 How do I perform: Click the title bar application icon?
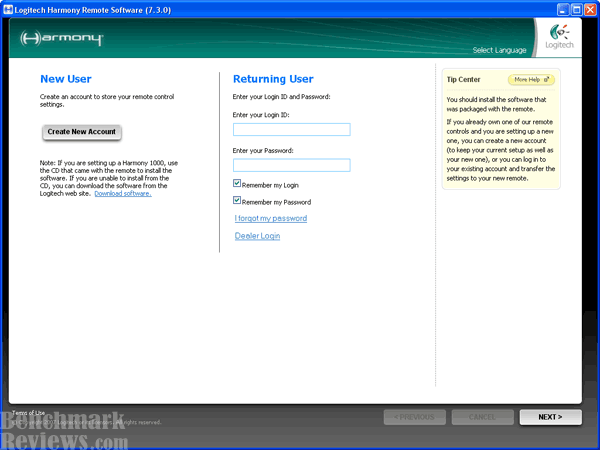coord(8,8)
